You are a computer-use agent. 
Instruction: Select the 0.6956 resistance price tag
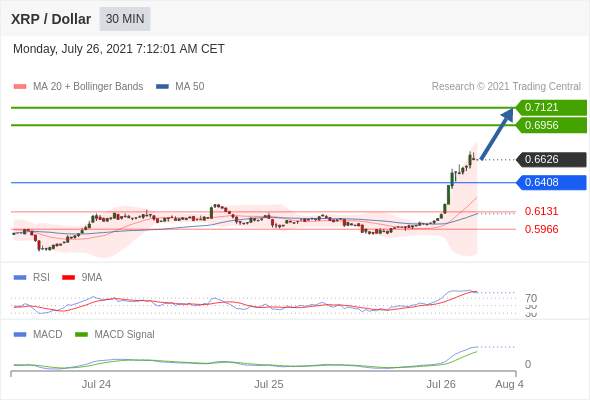pyautogui.click(x=551, y=125)
